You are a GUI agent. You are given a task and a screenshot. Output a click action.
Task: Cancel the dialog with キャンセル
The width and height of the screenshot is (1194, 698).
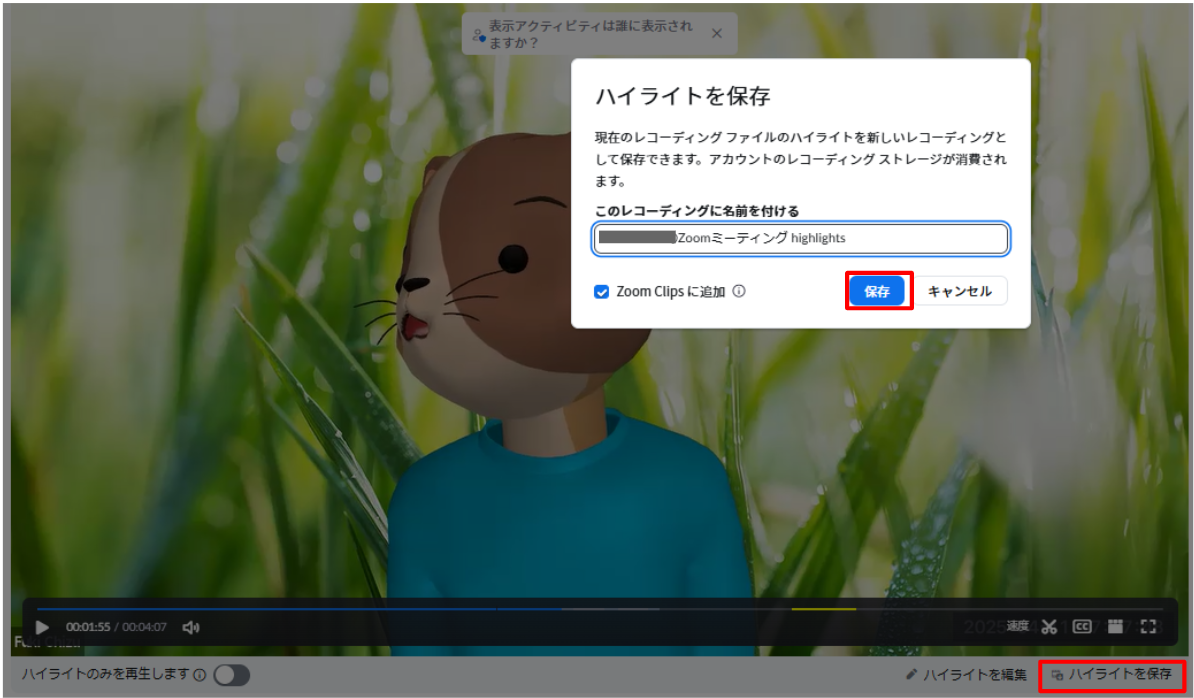[x=959, y=291]
